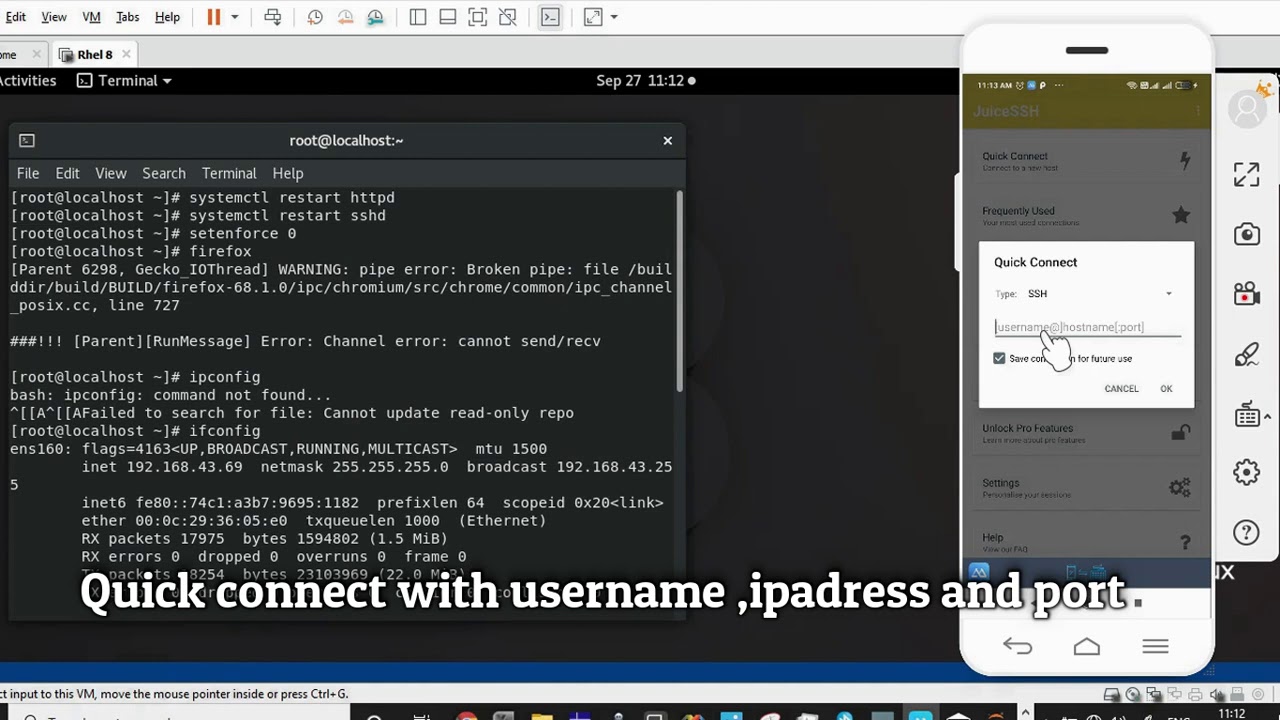
Task: Open the File menu in the terminal window
Action: click(28, 173)
